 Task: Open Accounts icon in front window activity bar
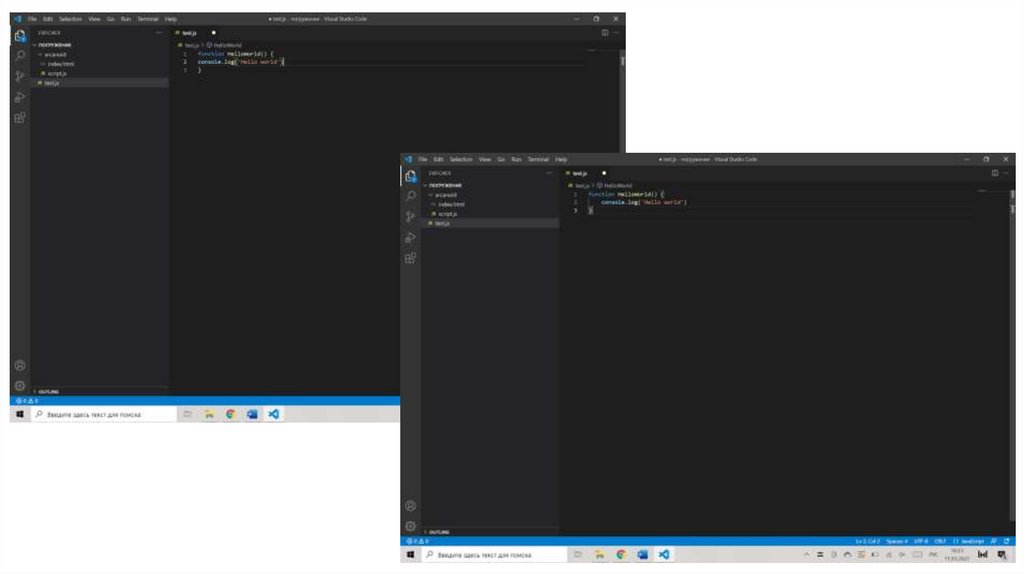click(x=410, y=506)
